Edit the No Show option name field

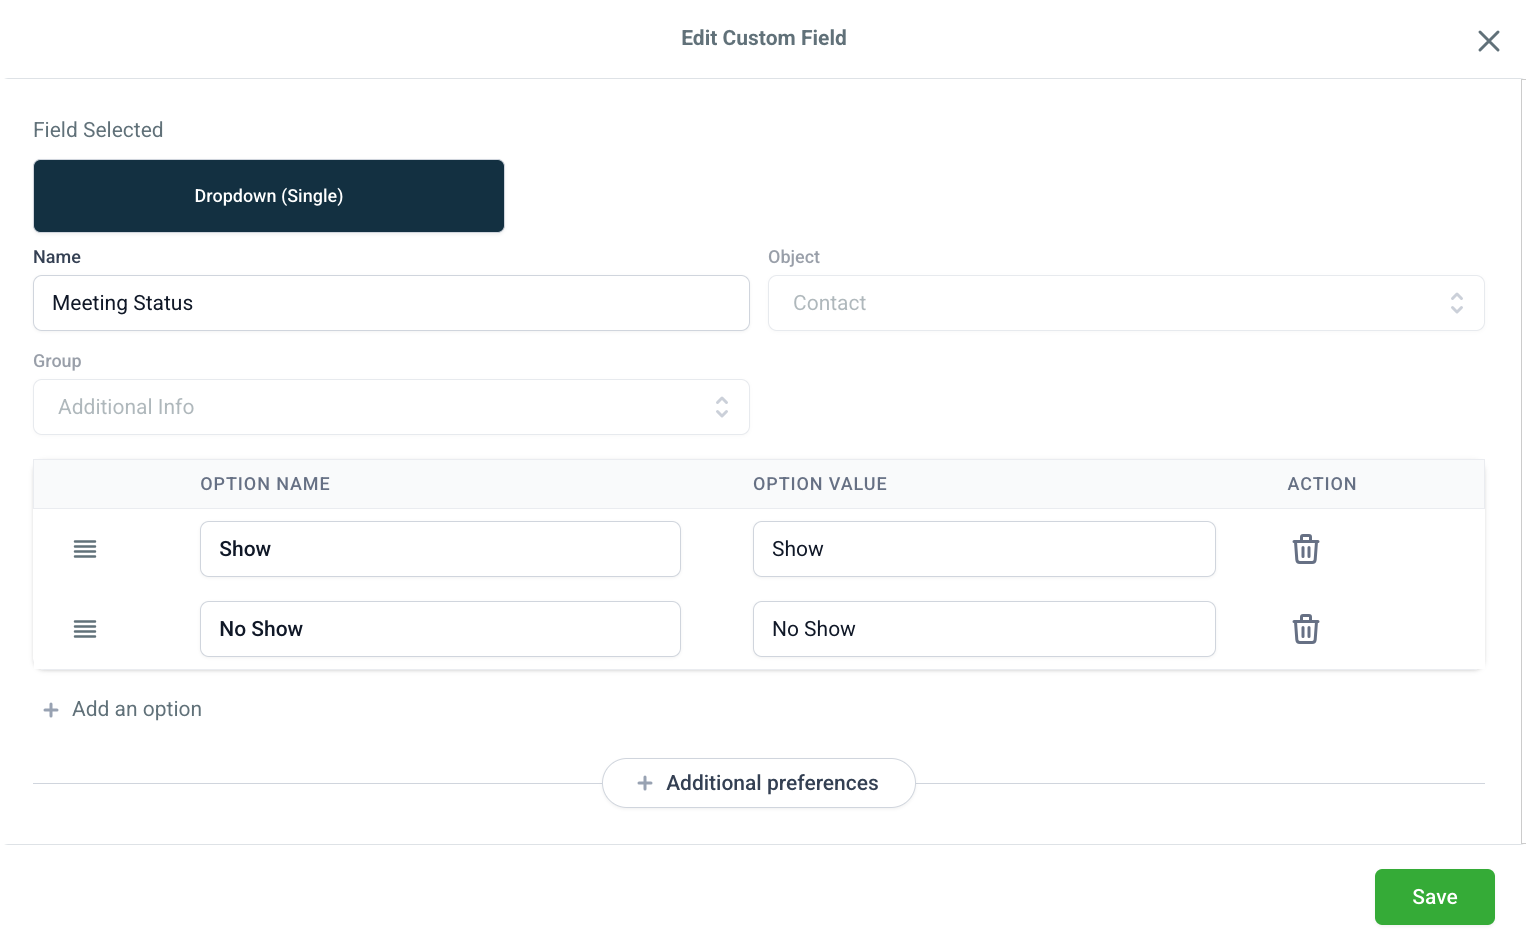coord(440,629)
